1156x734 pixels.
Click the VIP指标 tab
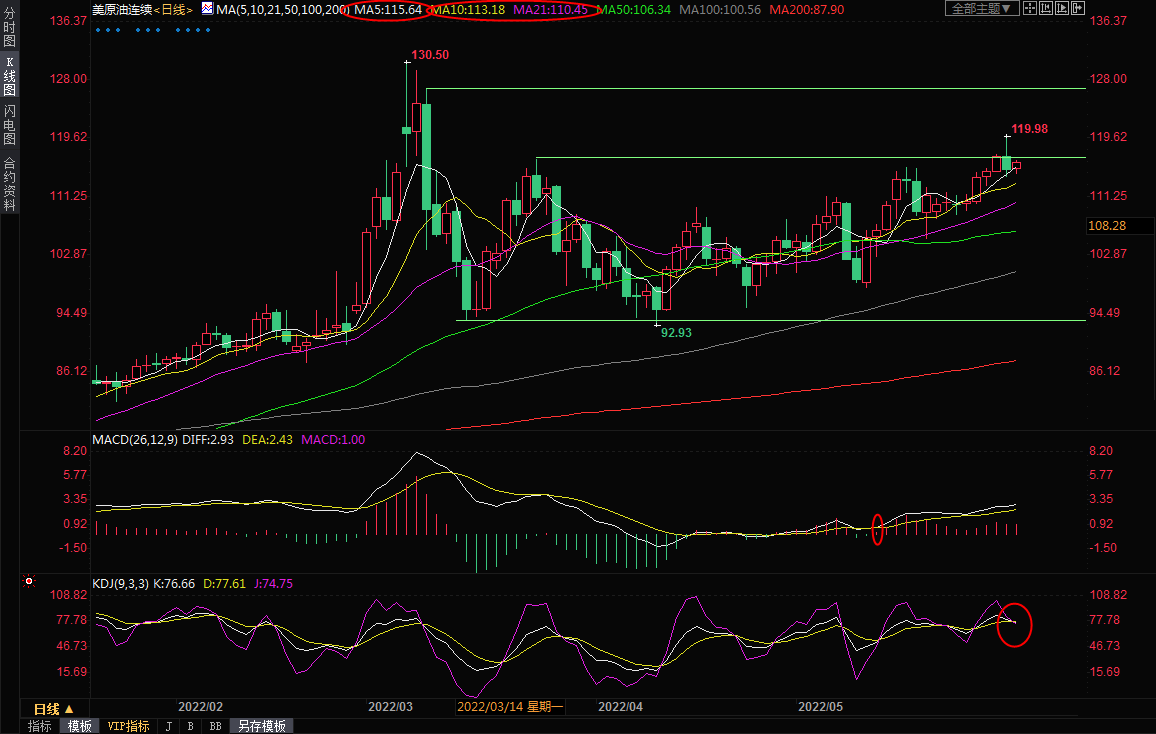coord(128,726)
